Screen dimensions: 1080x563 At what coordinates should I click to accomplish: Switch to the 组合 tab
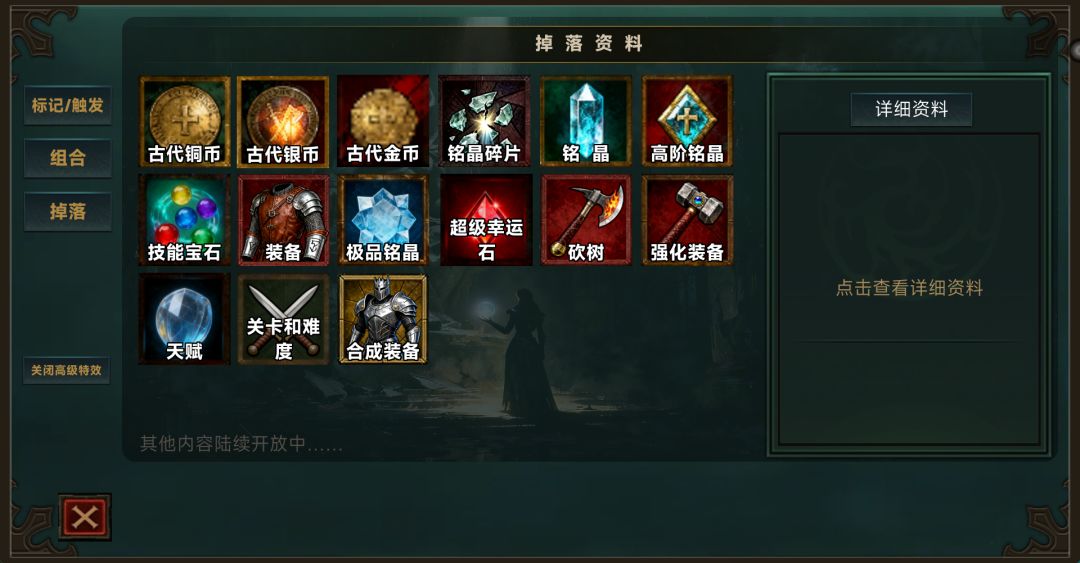(68, 158)
